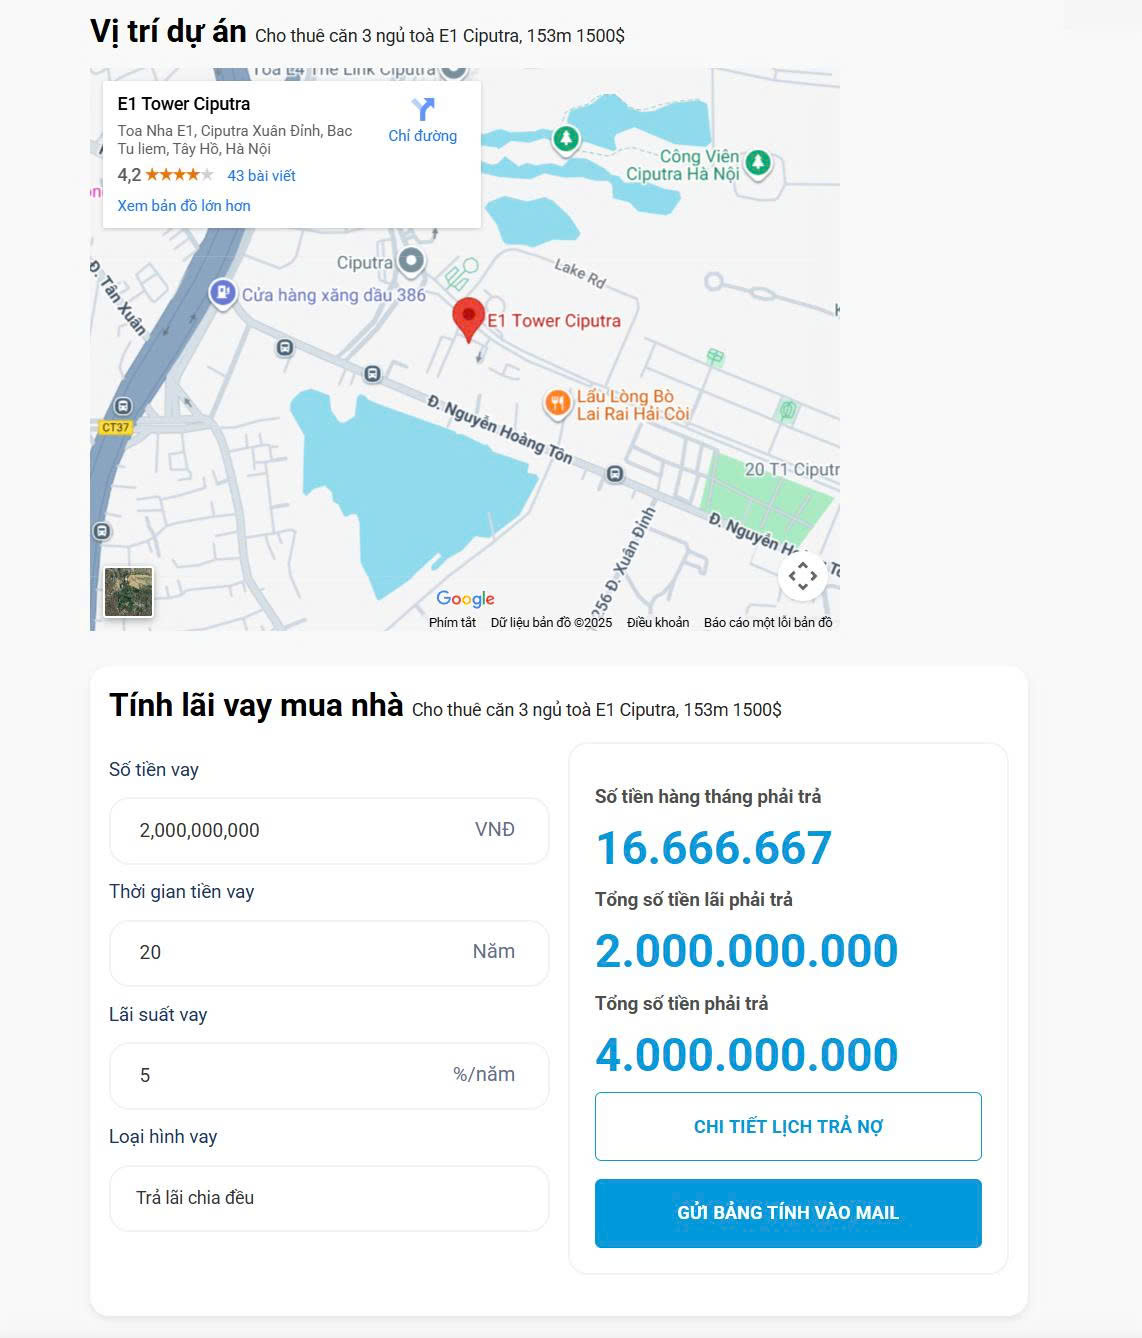1142x1338 pixels.
Task: Open Xem bản đồ lớn hơn link
Action: (x=182, y=205)
